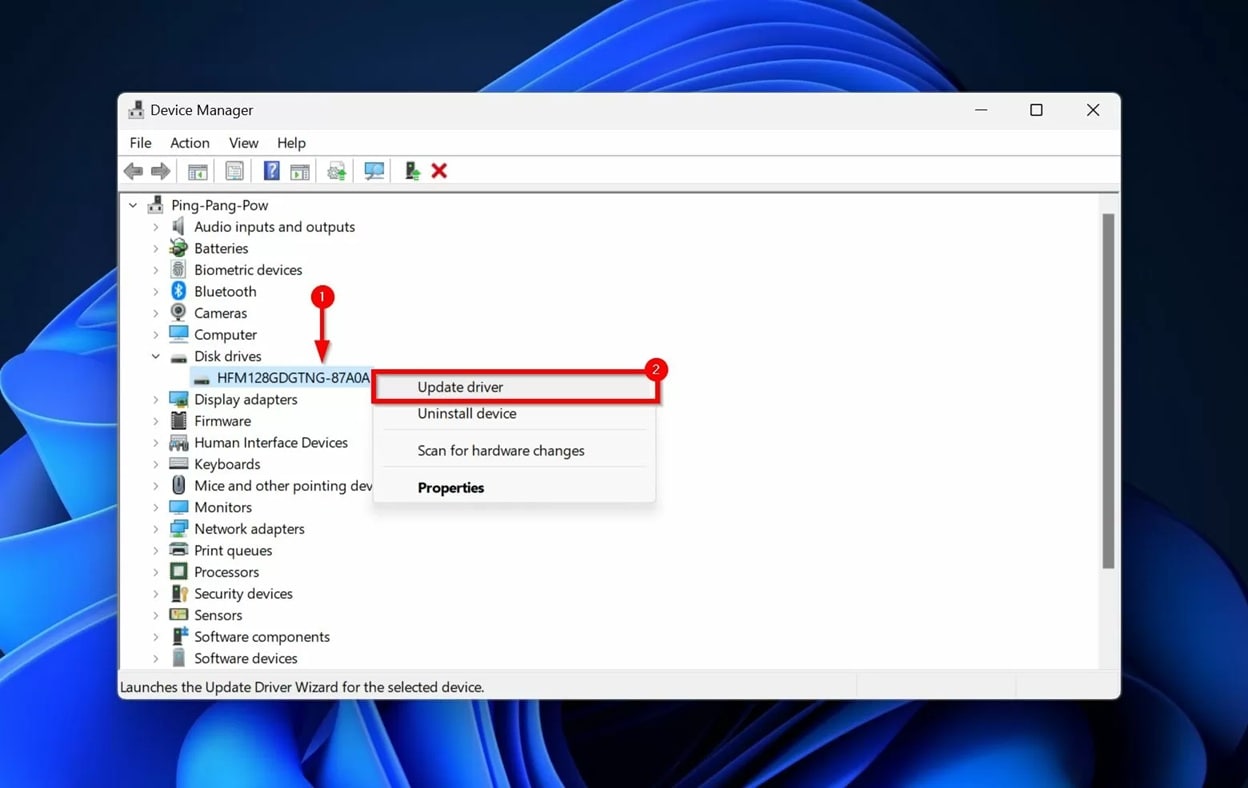Expand Human Interface Devices category
The height and width of the screenshot is (788, 1248).
[156, 442]
